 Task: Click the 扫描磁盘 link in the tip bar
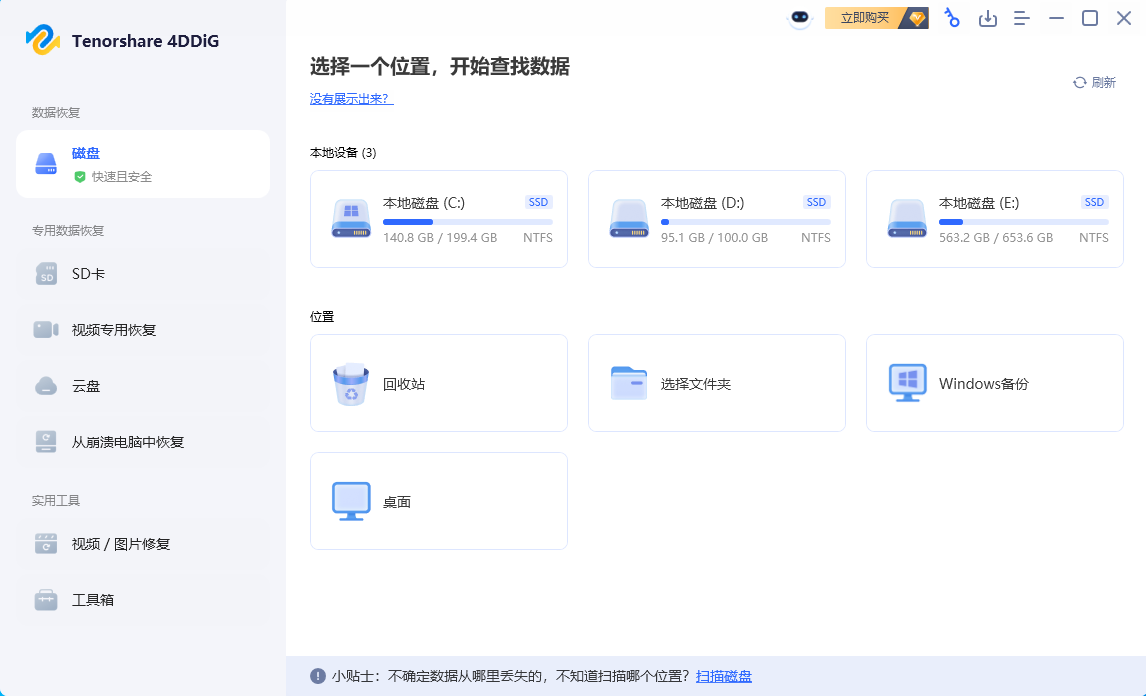724,676
